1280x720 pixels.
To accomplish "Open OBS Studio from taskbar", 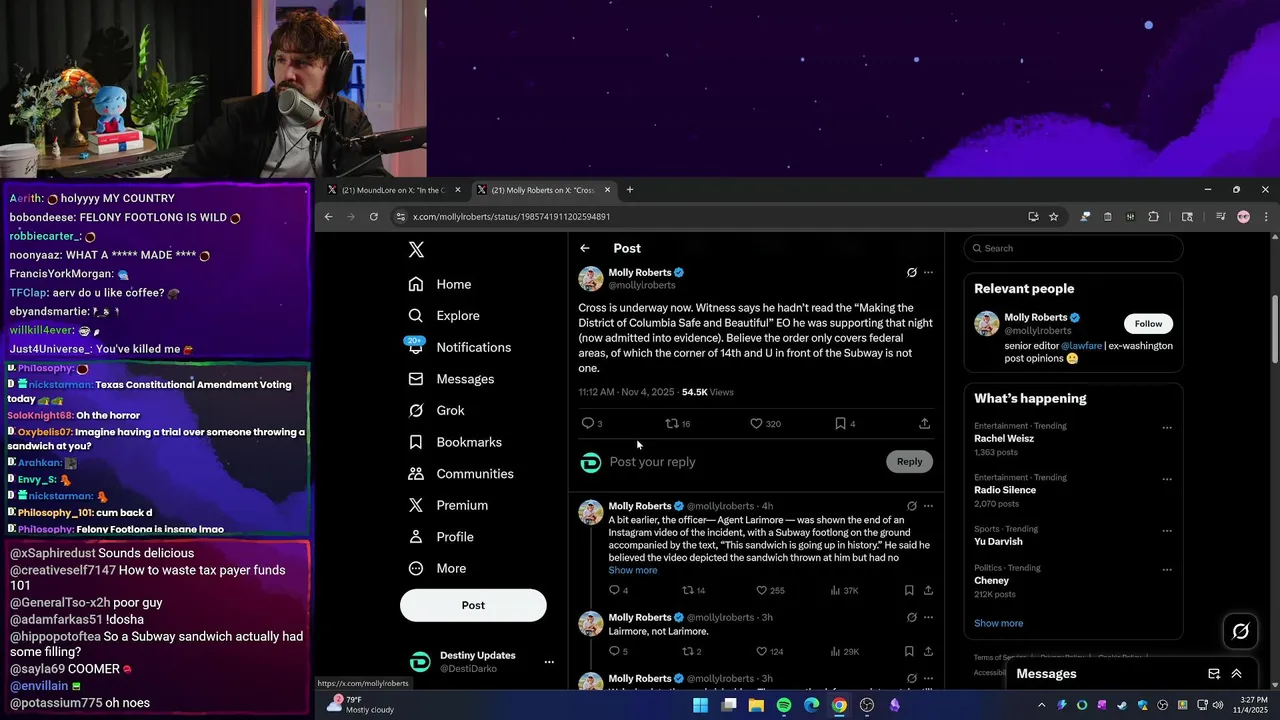I will pyautogui.click(x=867, y=705).
